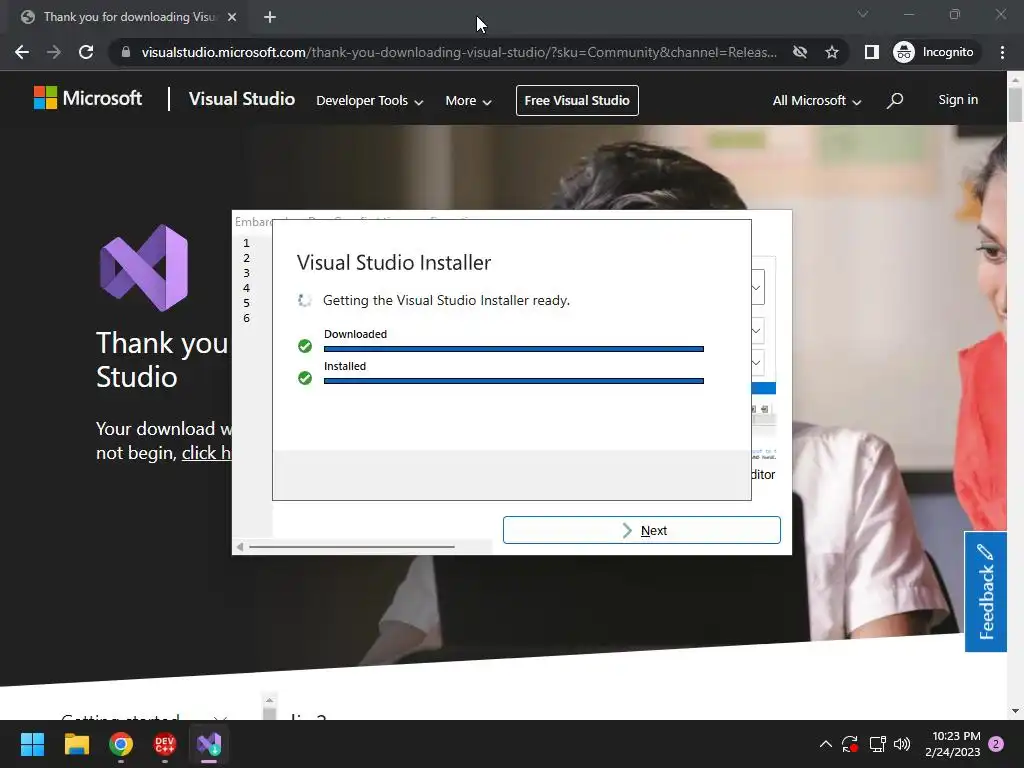Open Dev-C++ from the taskbar
This screenshot has width=1024, height=768.
[165, 744]
